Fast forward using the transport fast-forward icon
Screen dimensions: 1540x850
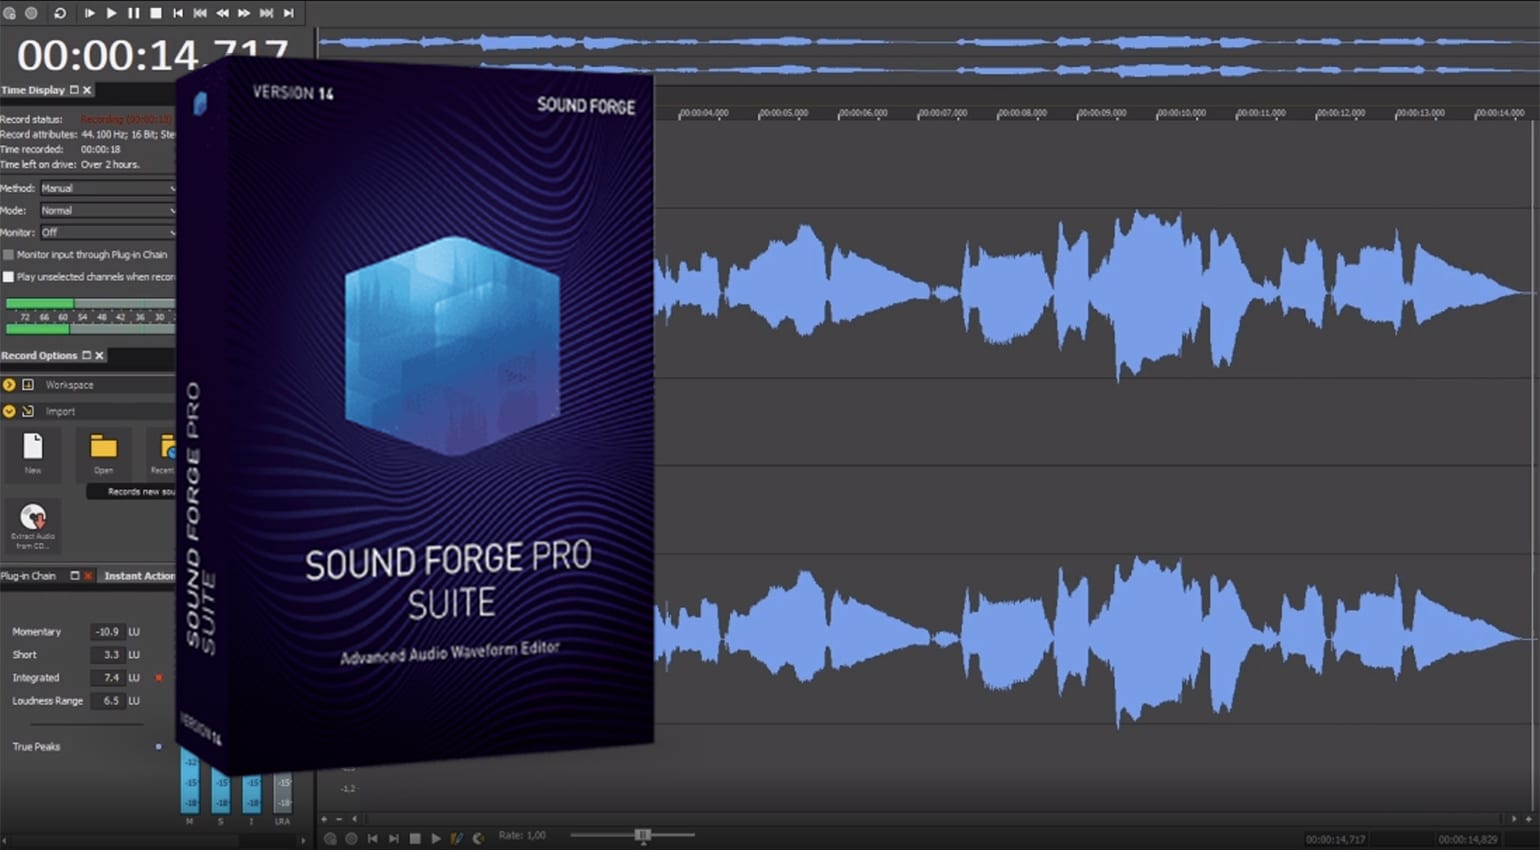(x=244, y=13)
